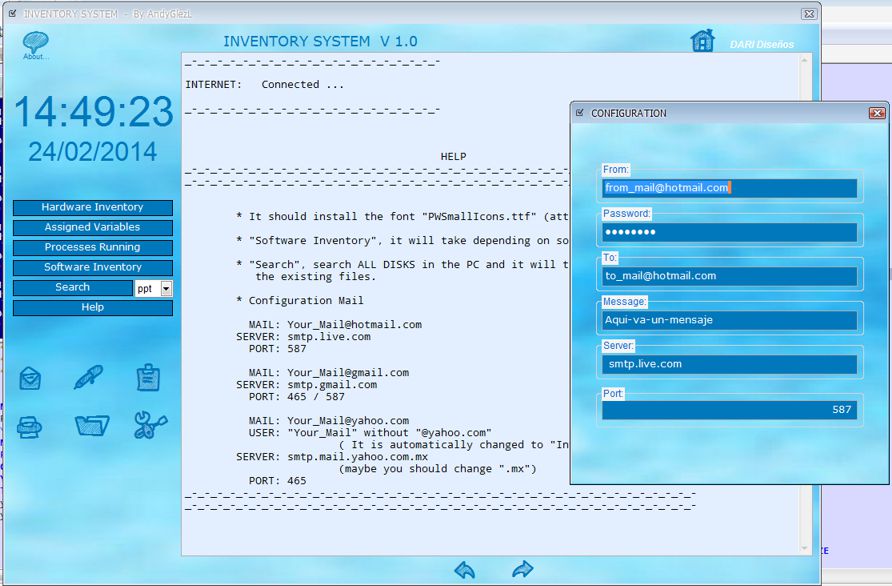Focus the Password field in Configuration
Screen dimensions: 892x586
point(728,232)
